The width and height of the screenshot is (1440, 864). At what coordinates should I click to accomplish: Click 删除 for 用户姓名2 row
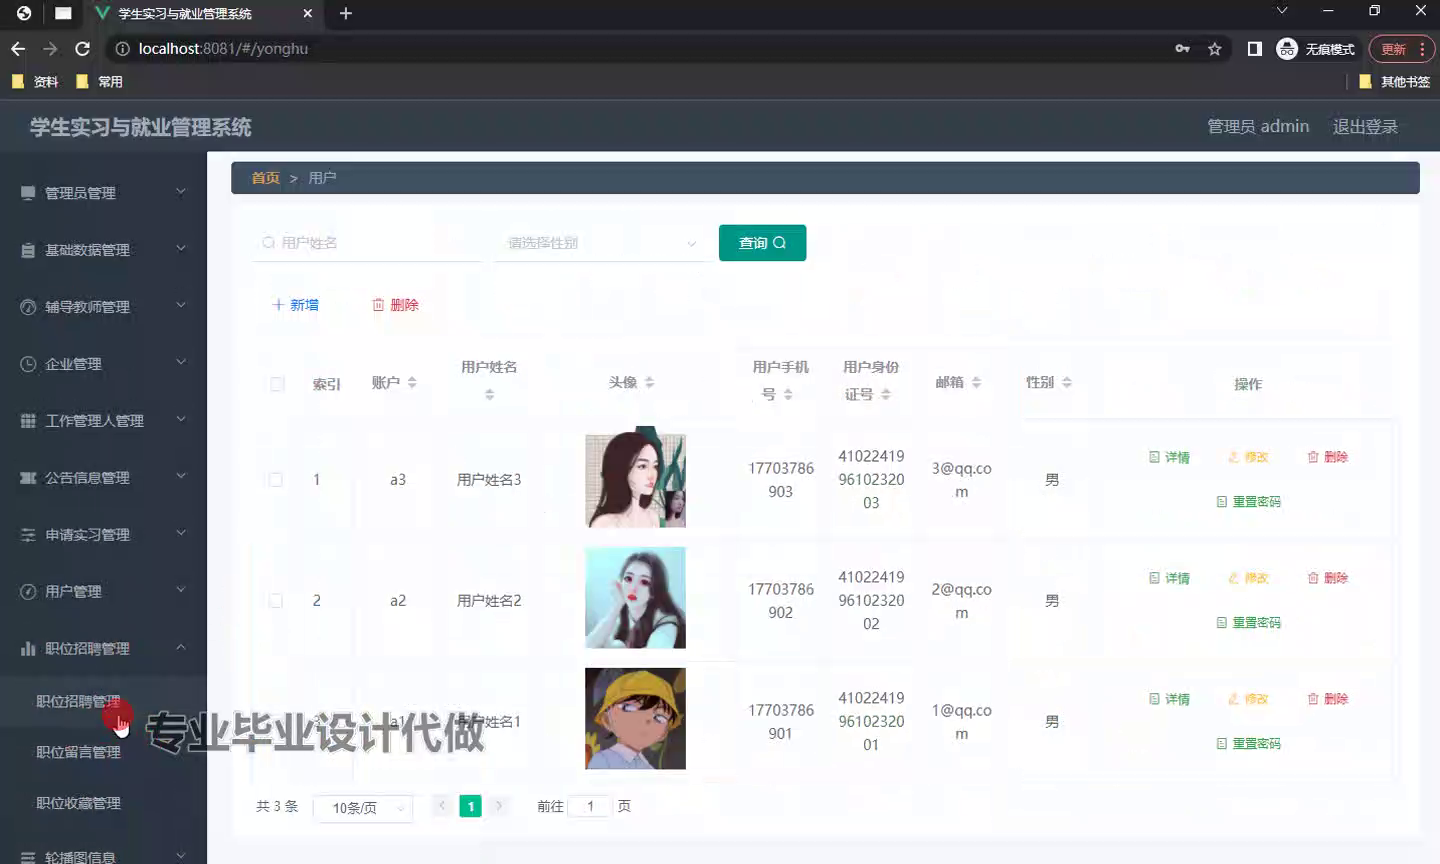click(x=1328, y=578)
